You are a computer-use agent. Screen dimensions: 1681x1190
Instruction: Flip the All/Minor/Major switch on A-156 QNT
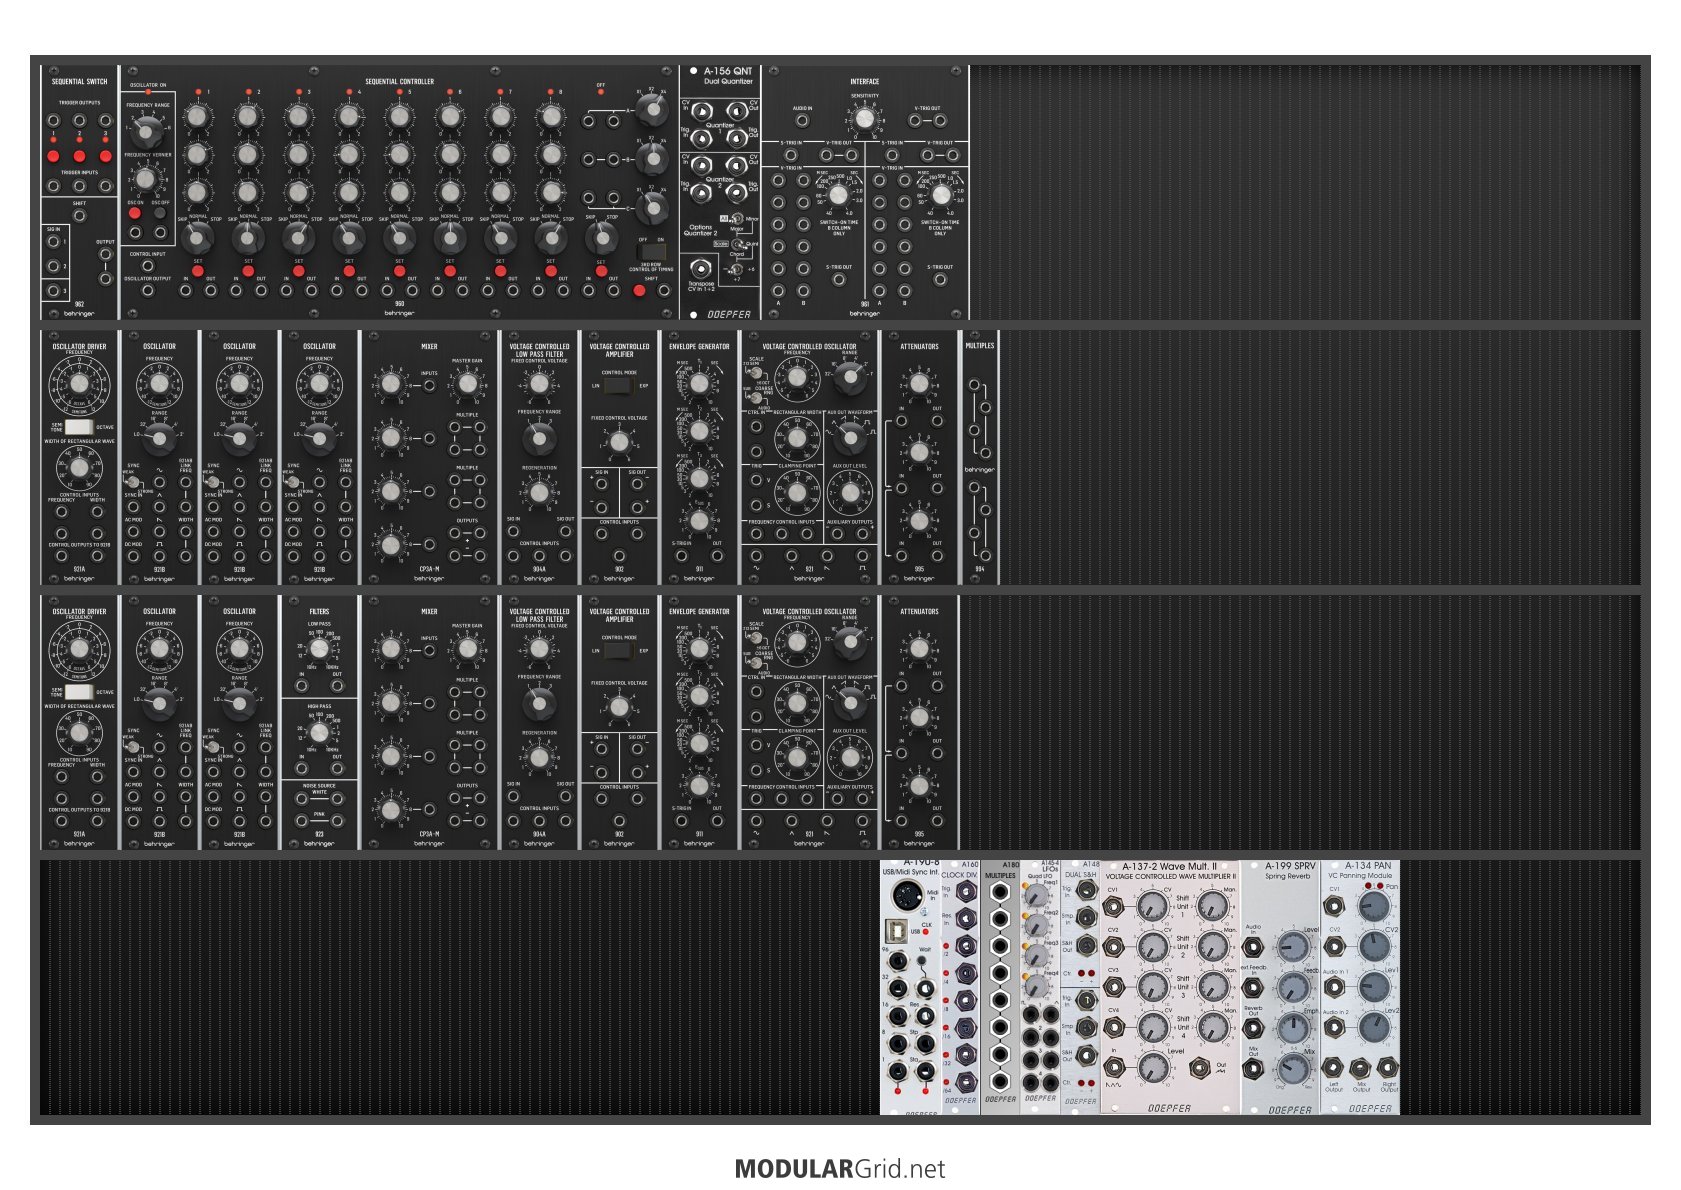click(736, 219)
